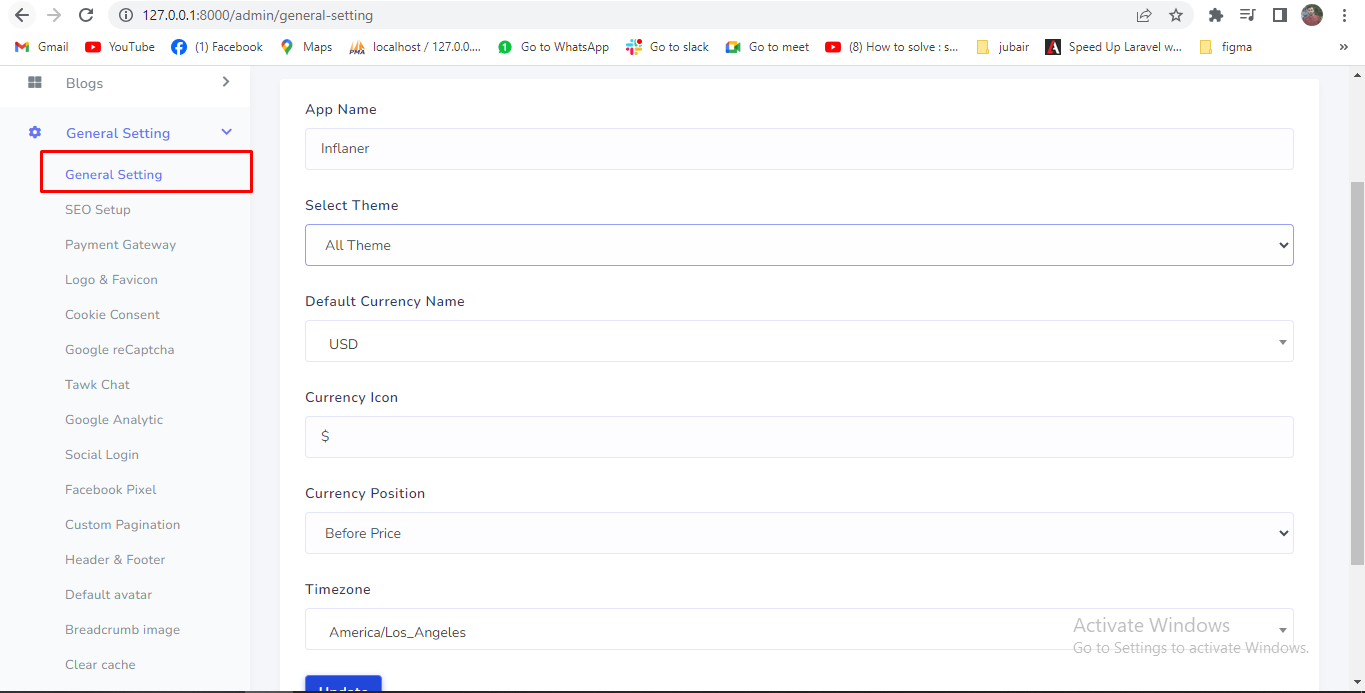
Task: Collapse the General Setting sidebar menu chevron
Action: (226, 132)
